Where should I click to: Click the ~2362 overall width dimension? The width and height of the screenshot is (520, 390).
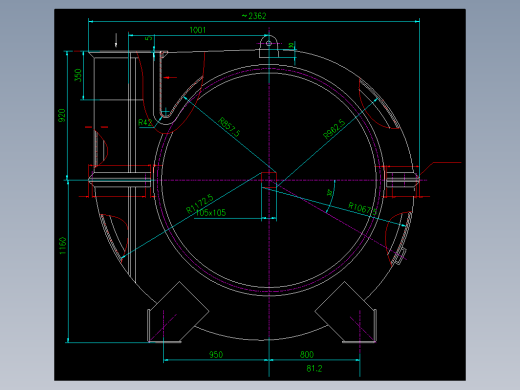(254, 16)
